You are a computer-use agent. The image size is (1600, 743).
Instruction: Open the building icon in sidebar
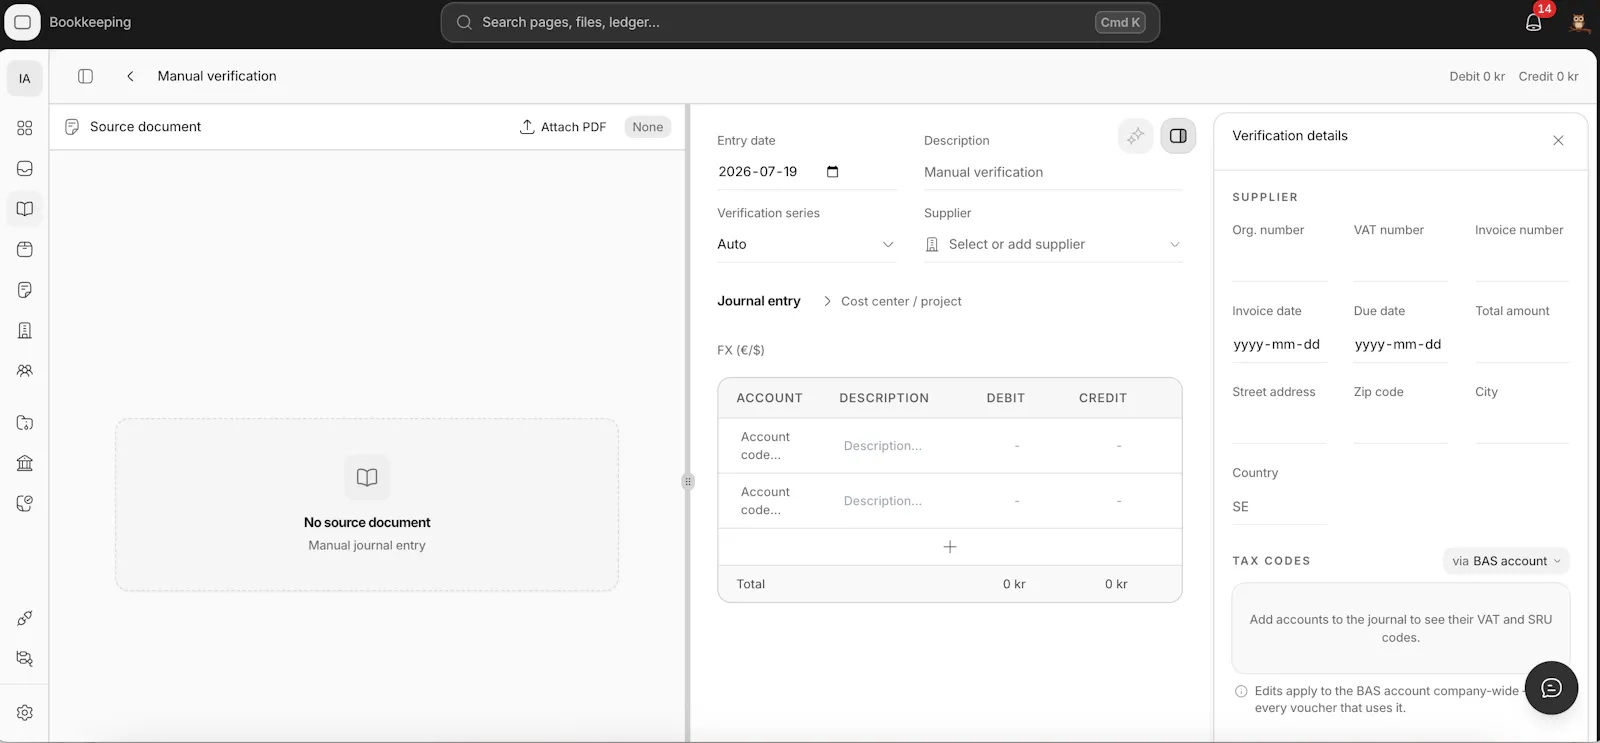(25, 330)
